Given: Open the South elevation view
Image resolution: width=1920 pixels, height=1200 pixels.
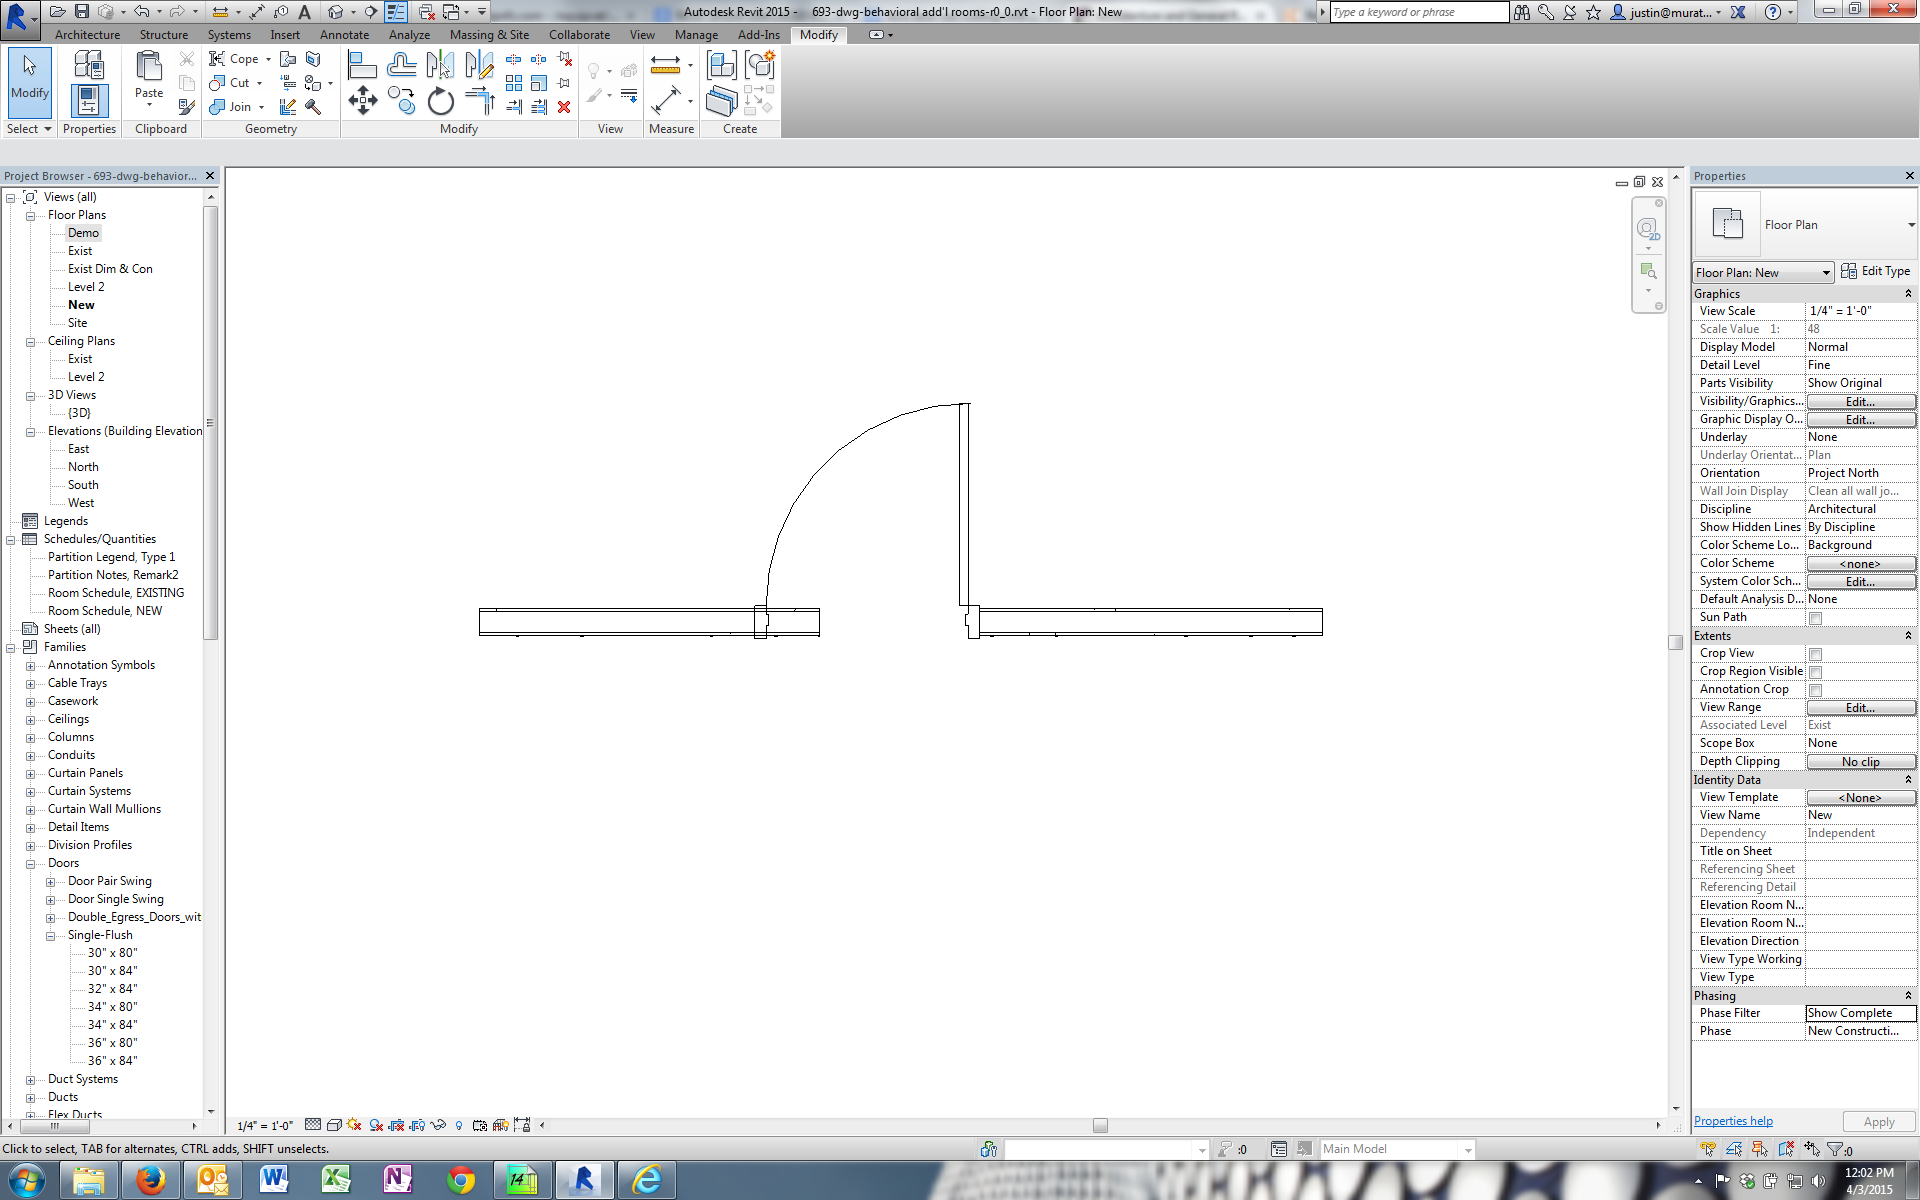Looking at the screenshot, I should 83,485.
